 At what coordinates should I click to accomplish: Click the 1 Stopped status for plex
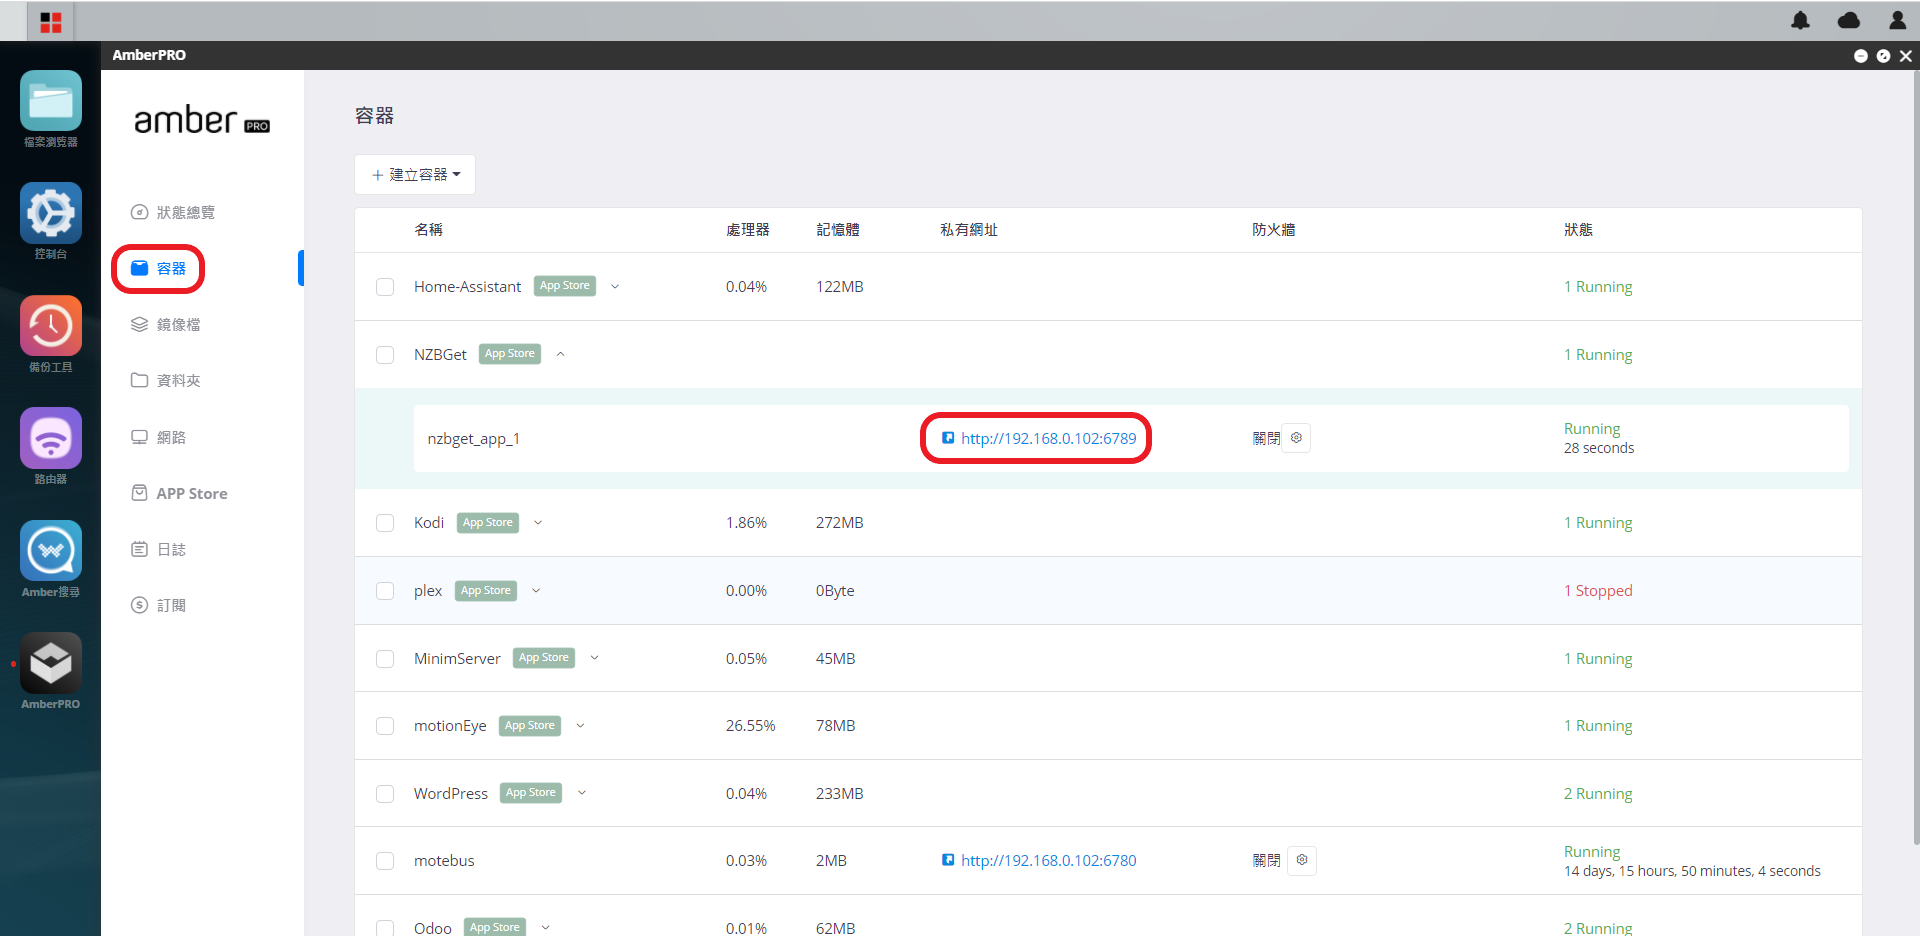1598,591
